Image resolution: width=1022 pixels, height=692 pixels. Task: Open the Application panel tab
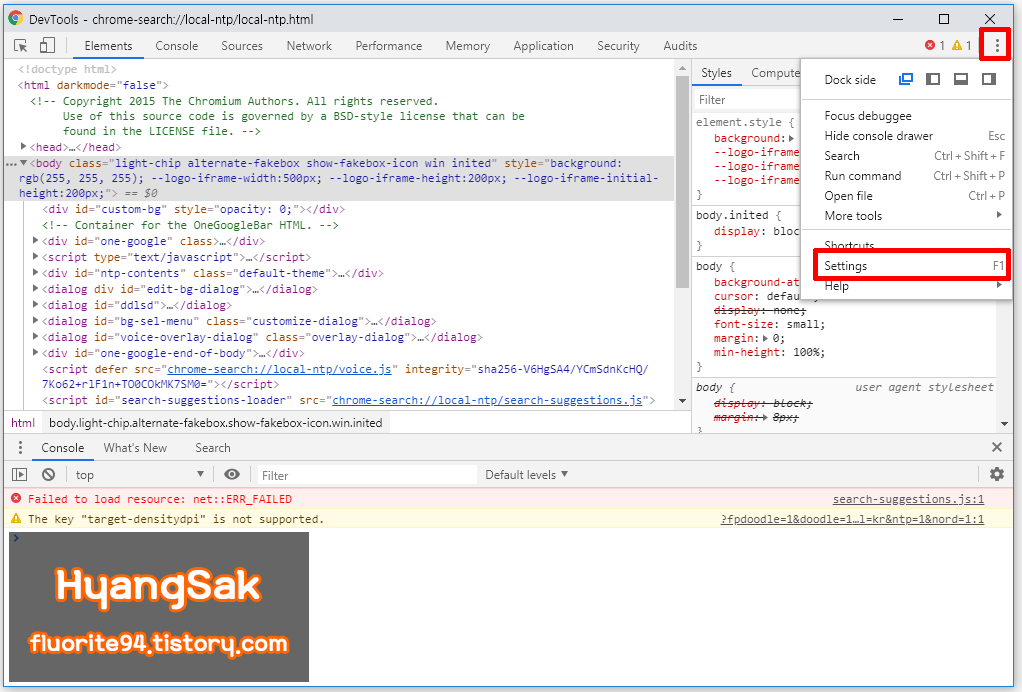point(543,46)
